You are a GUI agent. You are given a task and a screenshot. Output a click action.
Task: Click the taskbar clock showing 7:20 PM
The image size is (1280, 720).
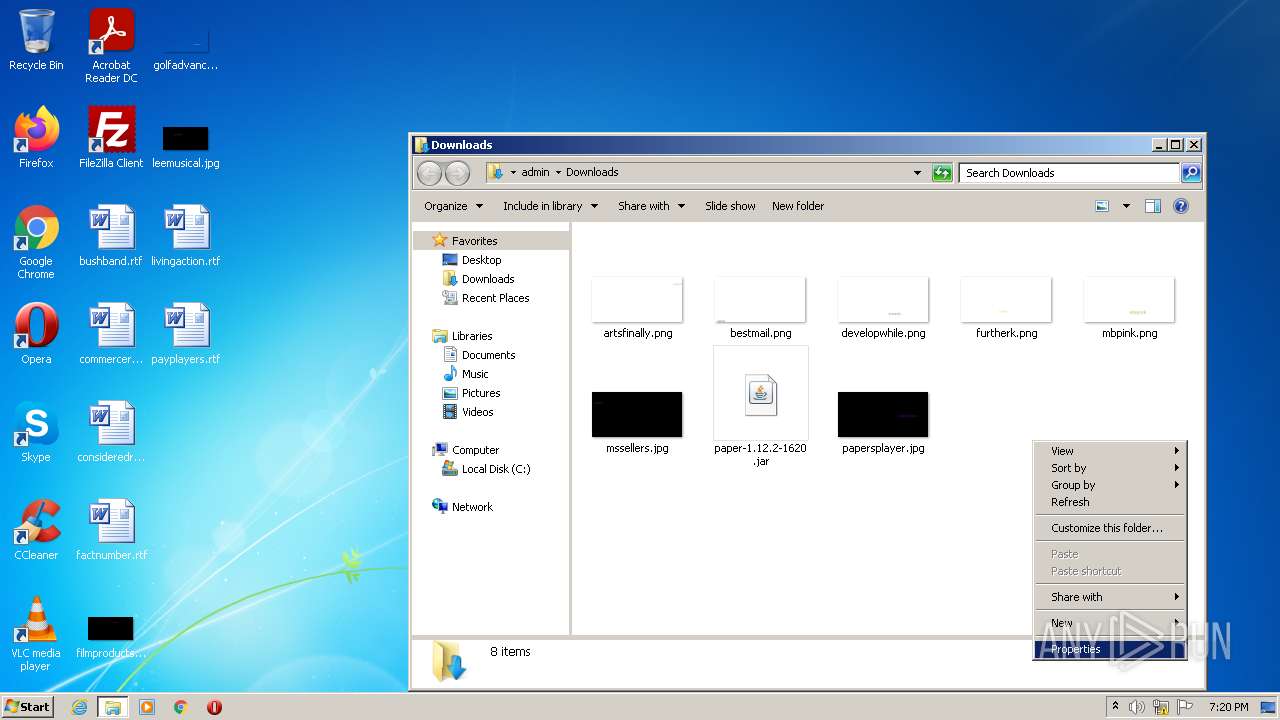click(x=1227, y=707)
